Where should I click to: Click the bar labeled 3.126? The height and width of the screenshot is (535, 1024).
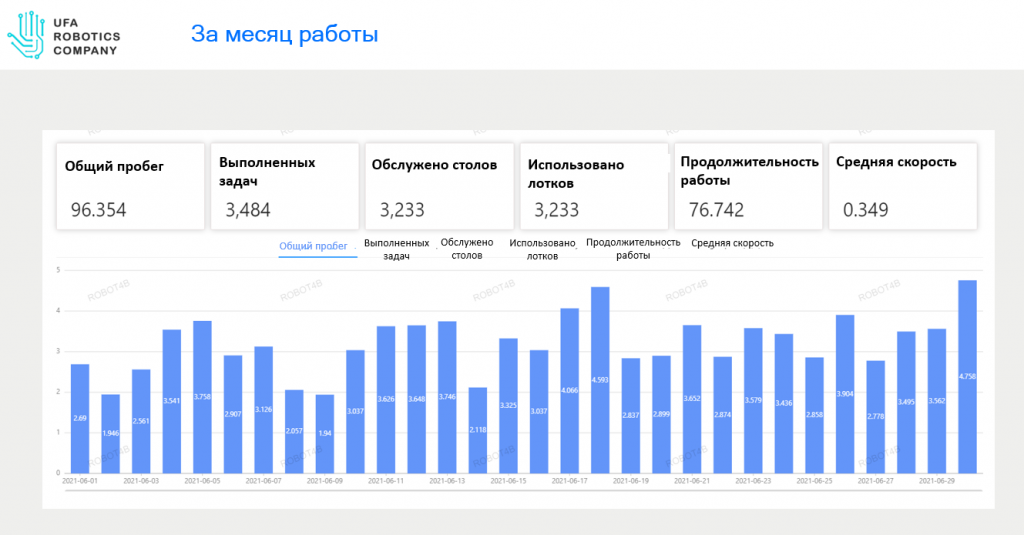[264, 410]
